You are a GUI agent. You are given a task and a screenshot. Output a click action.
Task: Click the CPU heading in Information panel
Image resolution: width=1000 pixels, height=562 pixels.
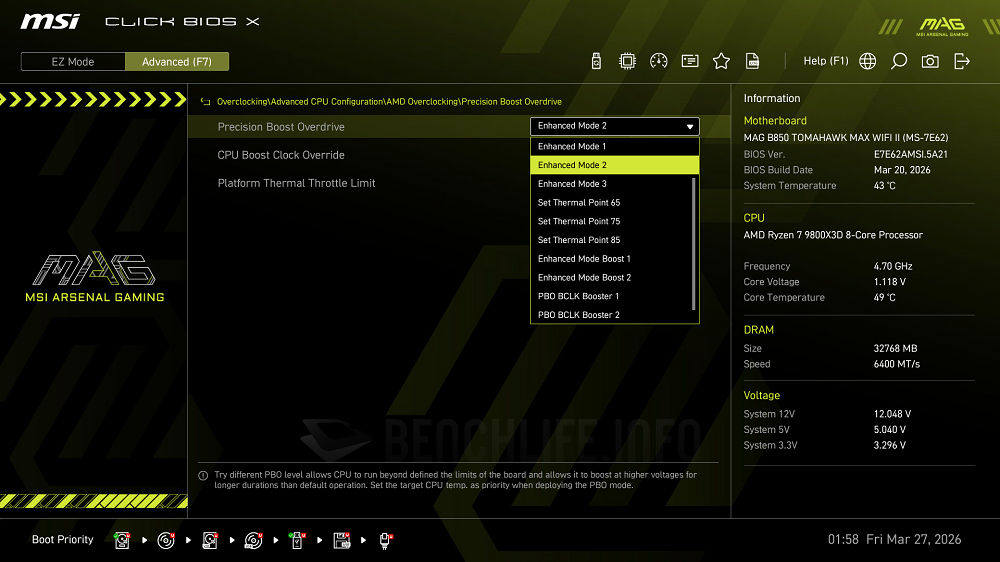tap(754, 218)
